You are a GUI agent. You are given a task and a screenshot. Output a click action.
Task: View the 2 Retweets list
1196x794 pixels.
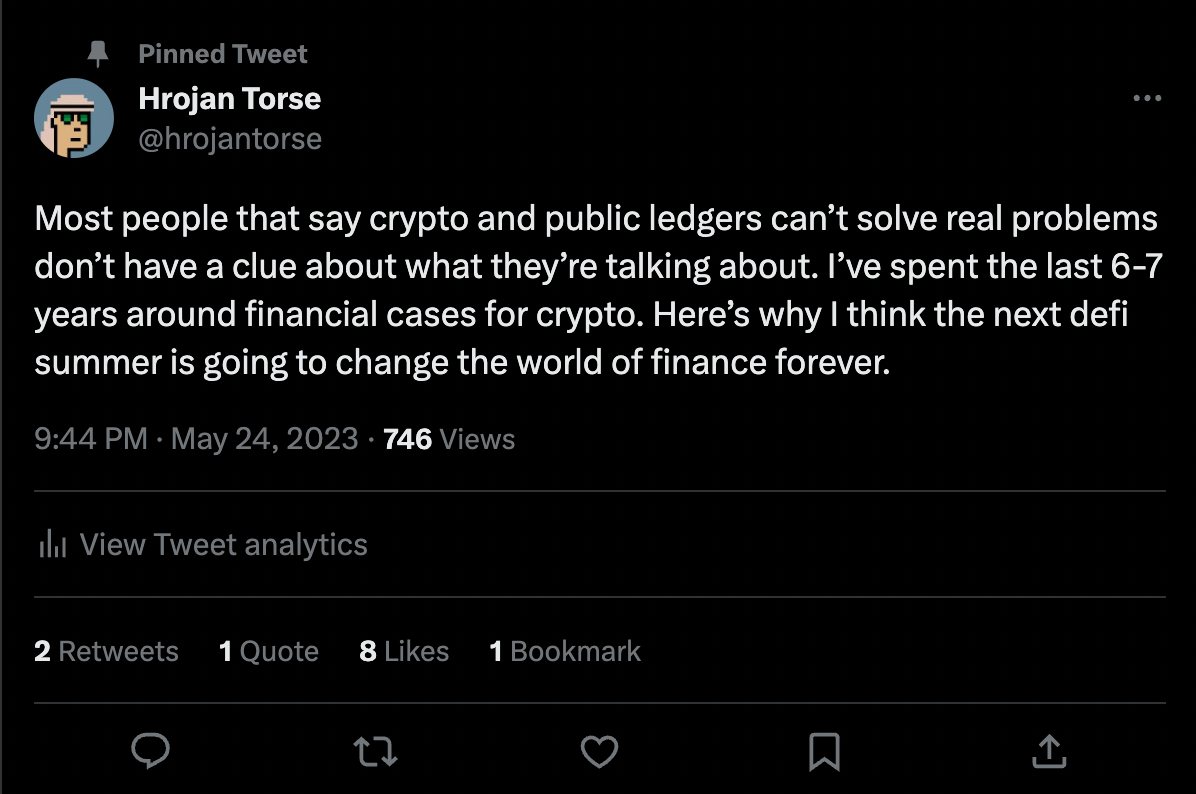tap(106, 652)
